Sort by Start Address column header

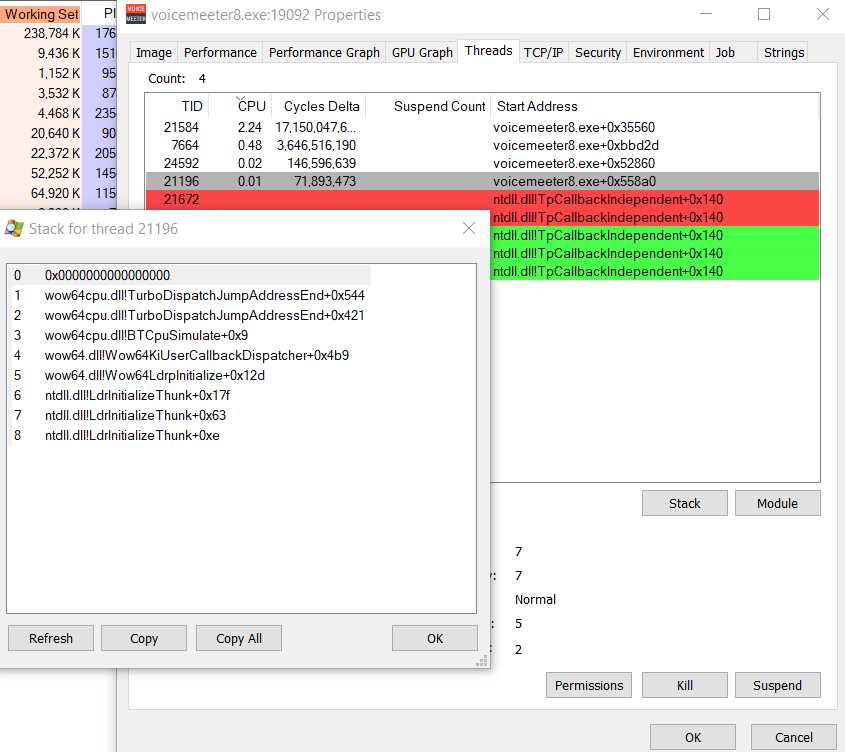[537, 106]
